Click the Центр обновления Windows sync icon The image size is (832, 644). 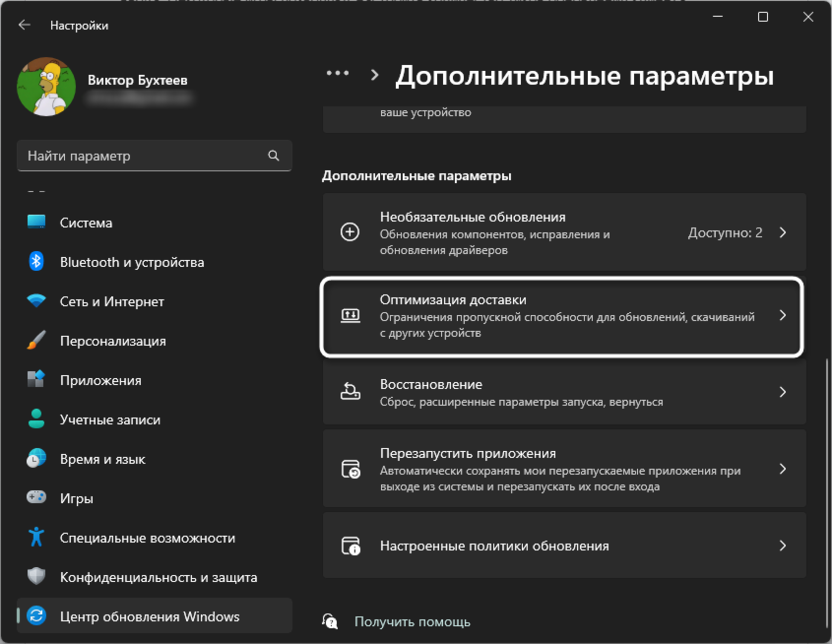pos(36,616)
